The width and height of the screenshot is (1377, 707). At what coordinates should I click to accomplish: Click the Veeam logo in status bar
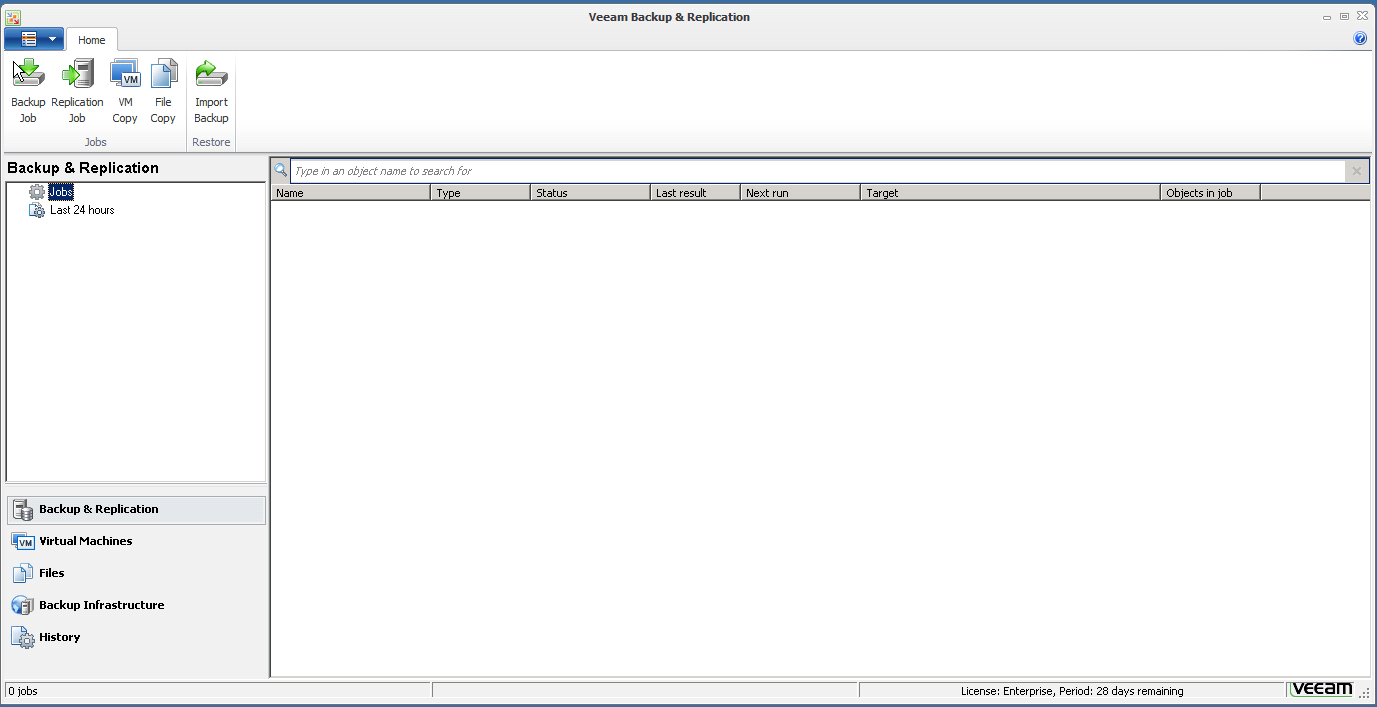tap(1321, 689)
